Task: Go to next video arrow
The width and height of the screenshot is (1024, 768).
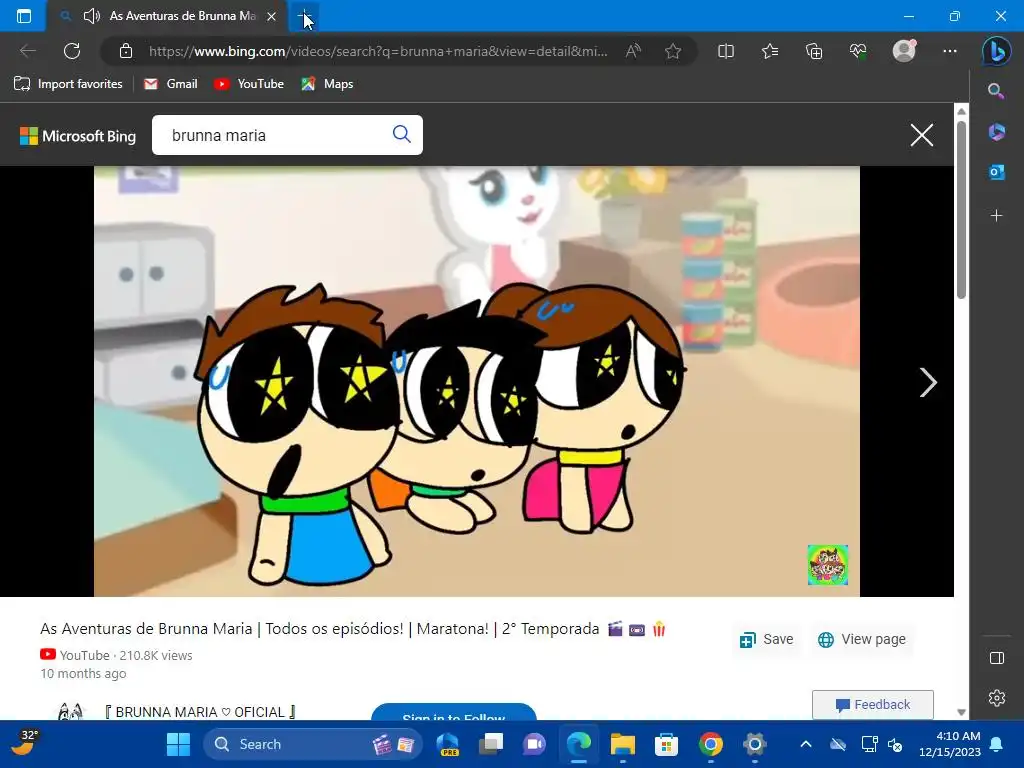Action: coord(927,382)
